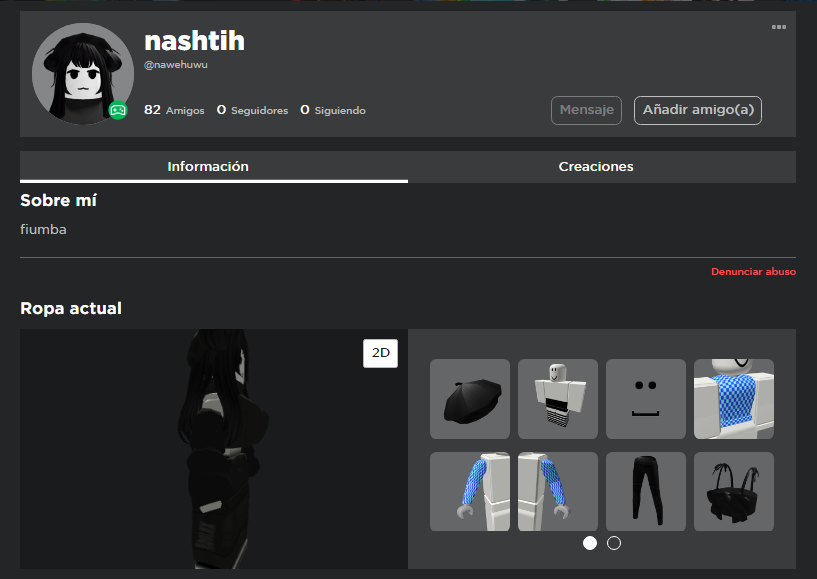Click the 'fiumba' about text
Screen dimensions: 817x579
pyautogui.click(x=43, y=229)
